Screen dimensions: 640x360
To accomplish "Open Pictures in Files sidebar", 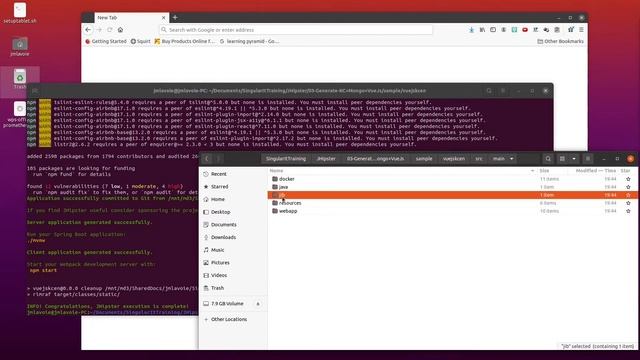I will tap(233, 262).
